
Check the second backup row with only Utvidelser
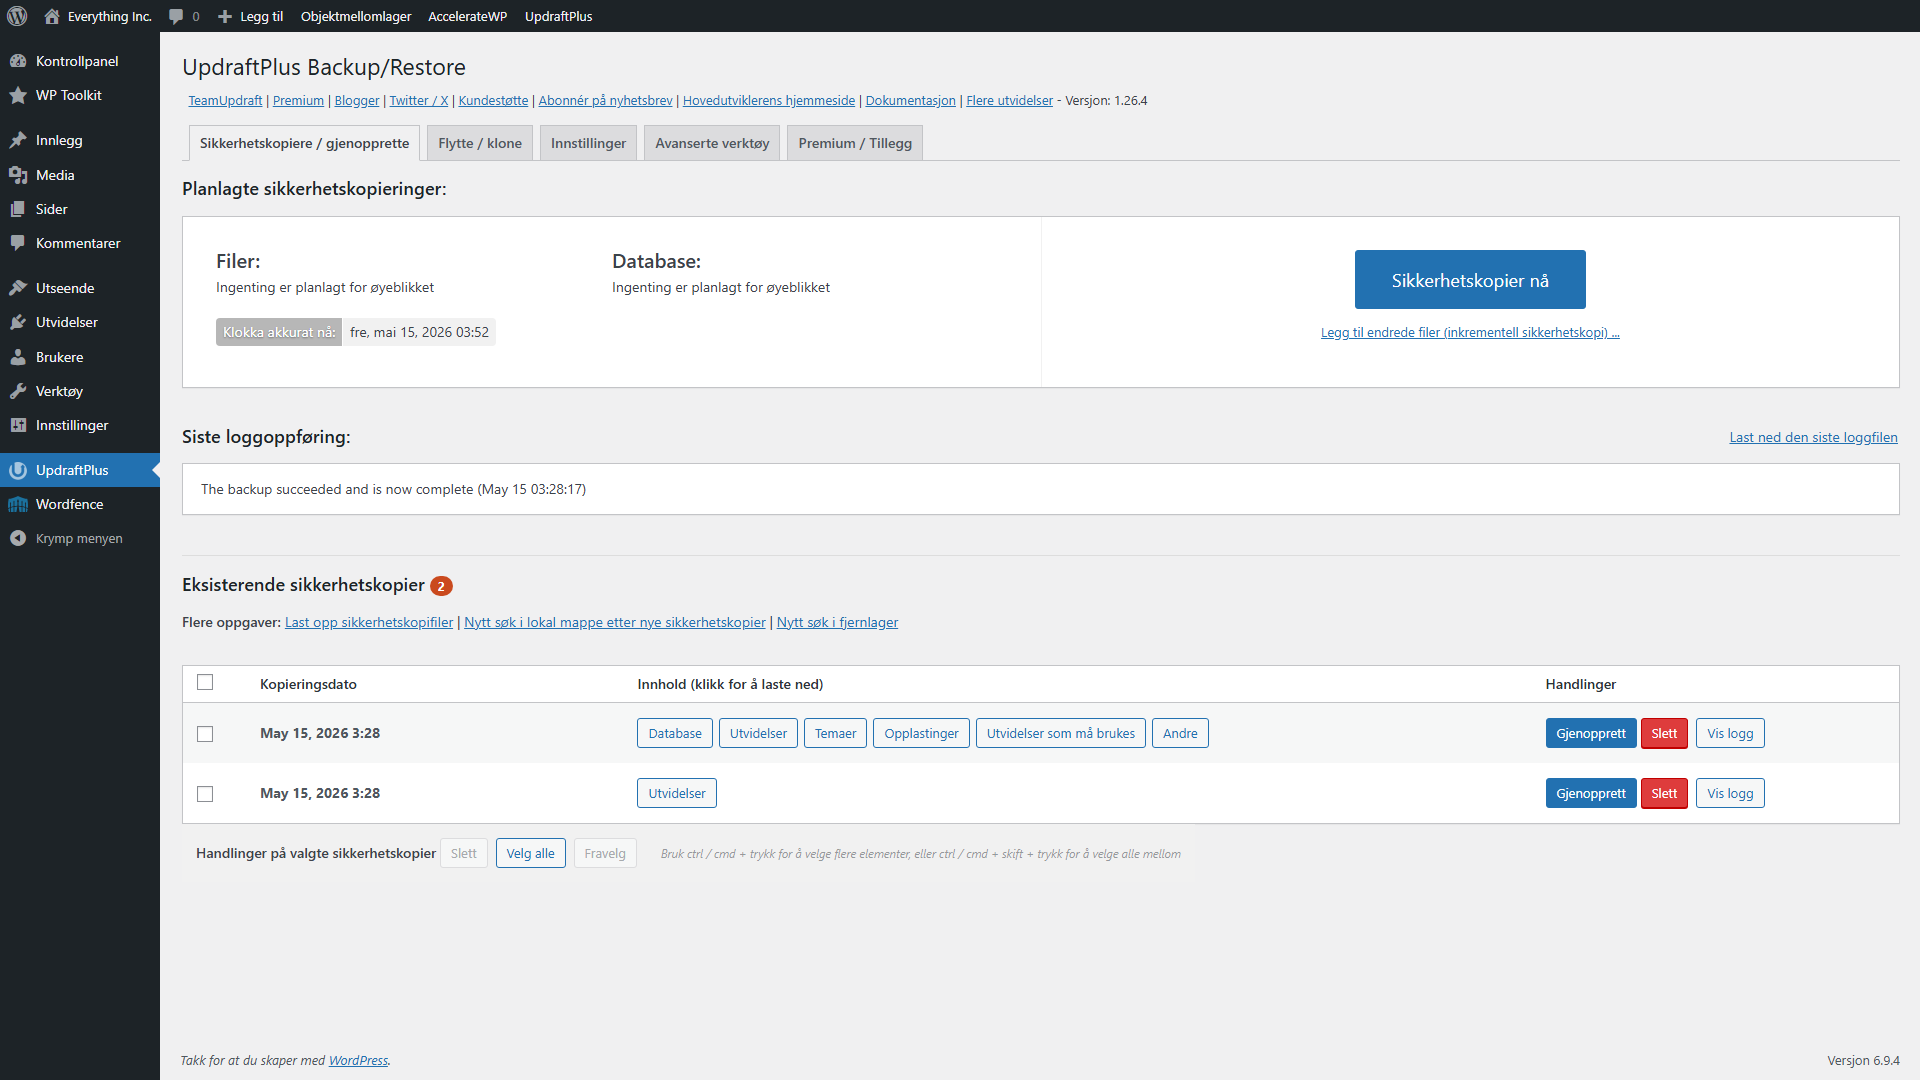[x=205, y=794]
